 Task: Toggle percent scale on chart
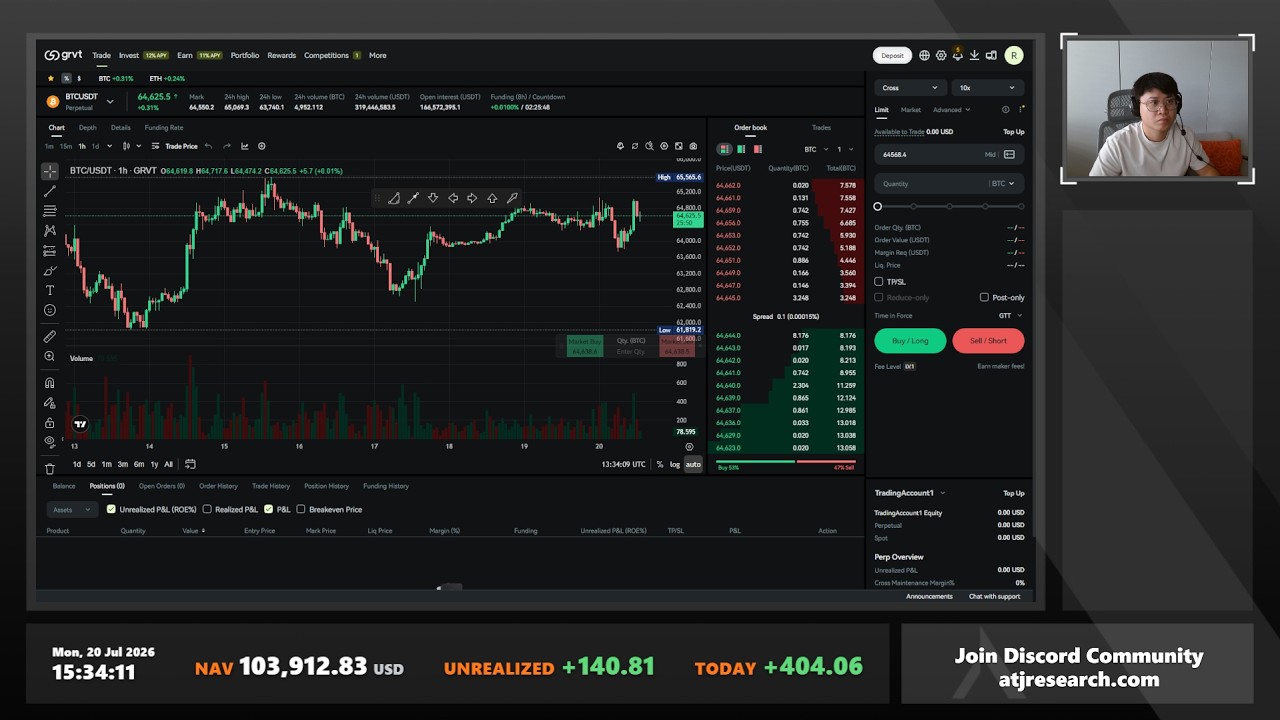click(x=659, y=464)
